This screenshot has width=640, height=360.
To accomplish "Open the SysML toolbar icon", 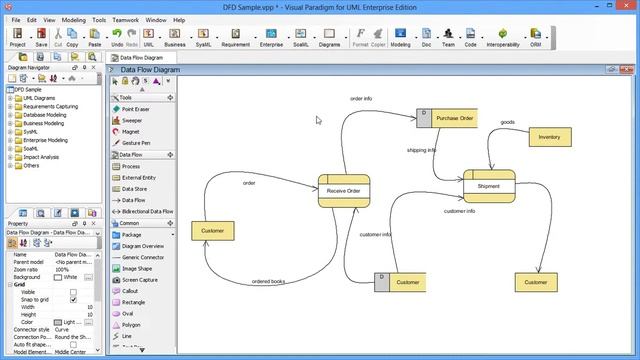I will coord(203,37).
